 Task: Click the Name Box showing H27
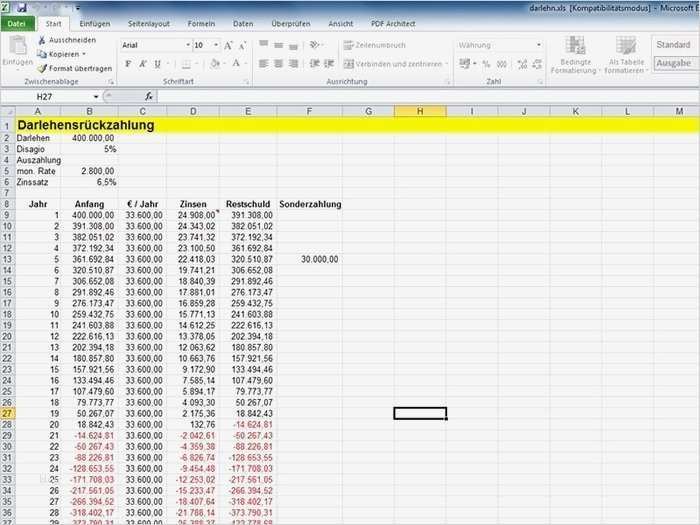(45, 96)
